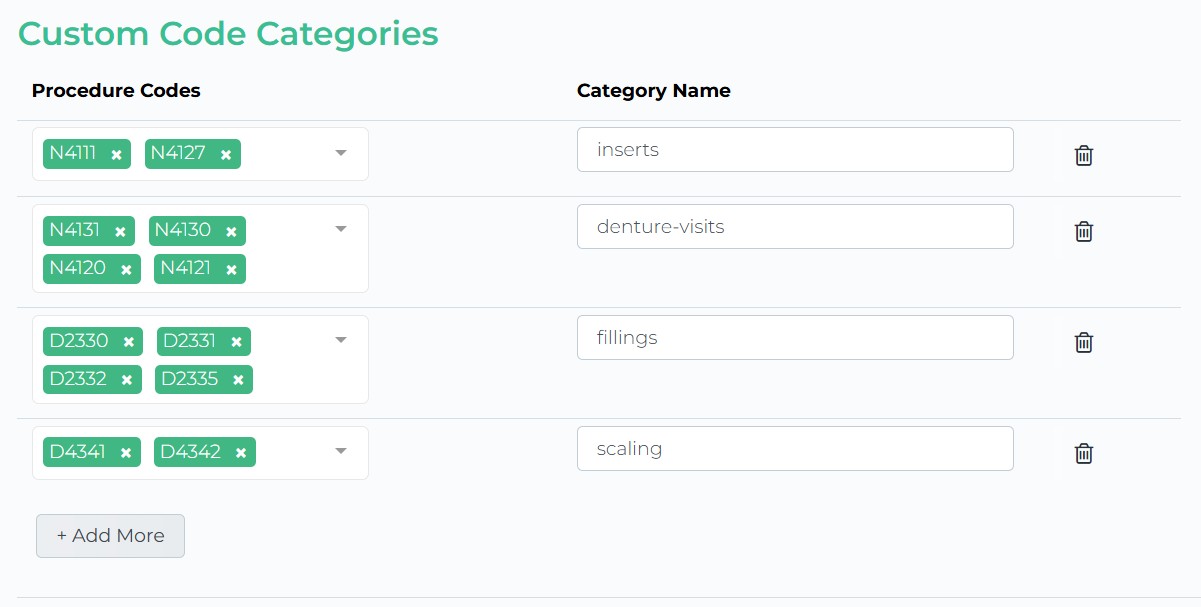1201x607 pixels.
Task: Remove code N4111 tag
Action: (x=116, y=154)
